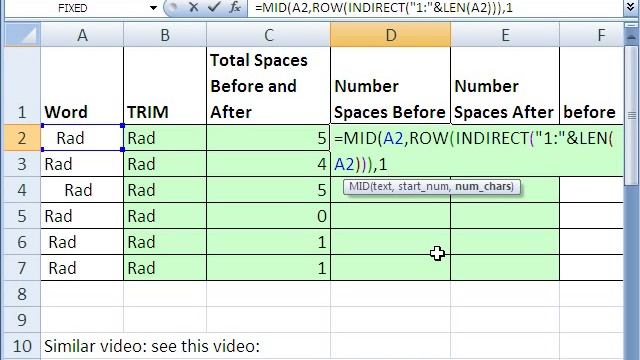Click cell B5 containing Rad

click(165, 216)
